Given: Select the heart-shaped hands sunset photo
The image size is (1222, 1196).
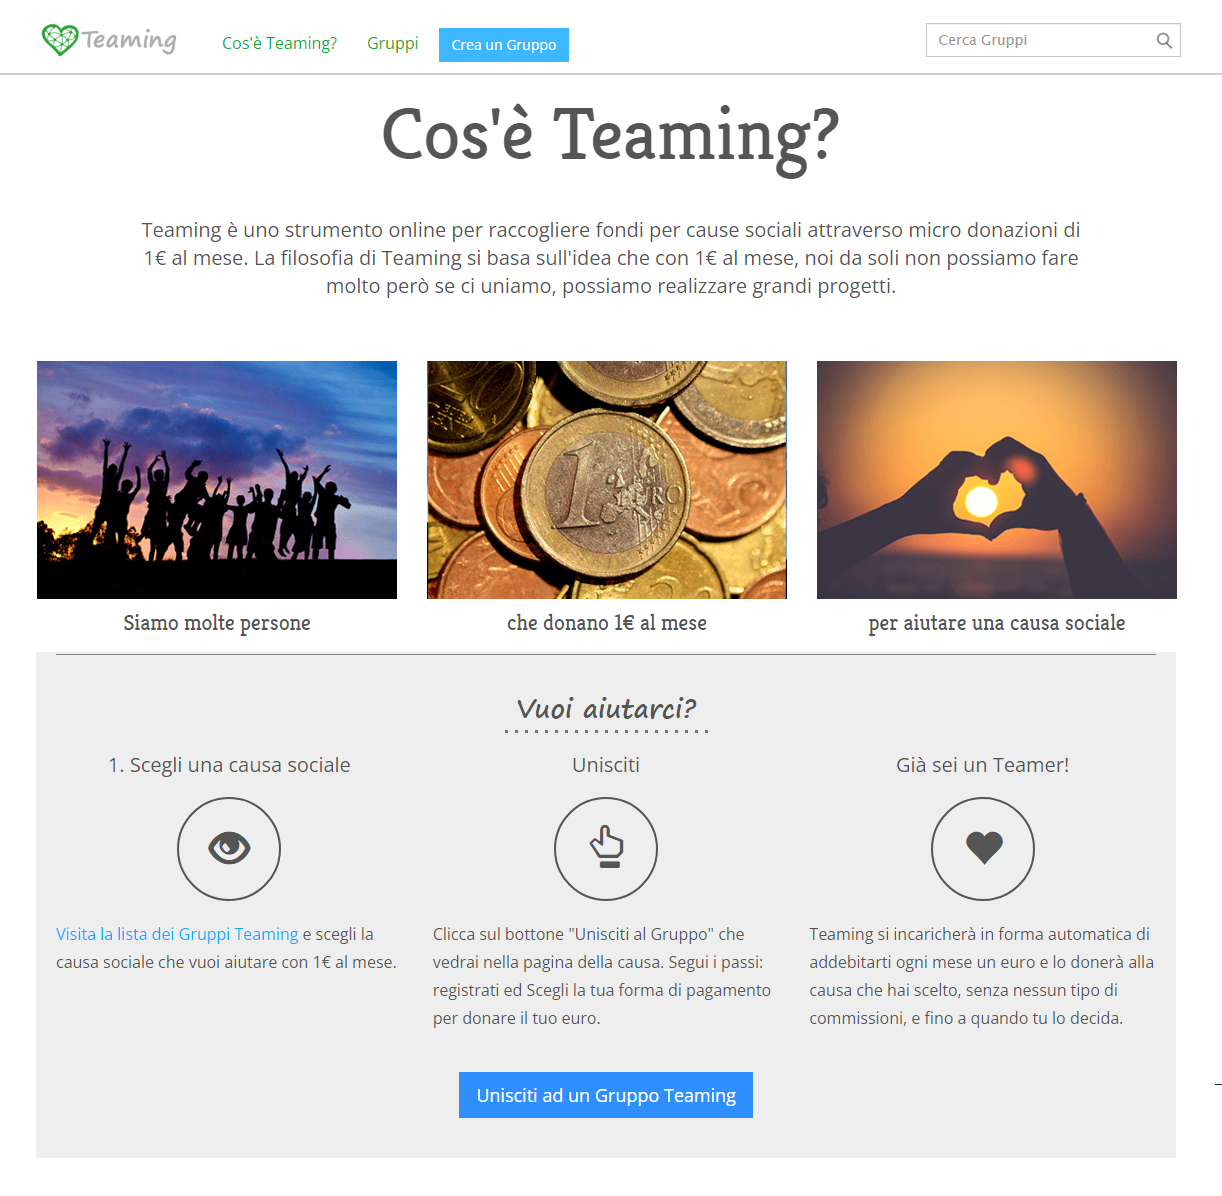Looking at the screenshot, I should (x=997, y=480).
